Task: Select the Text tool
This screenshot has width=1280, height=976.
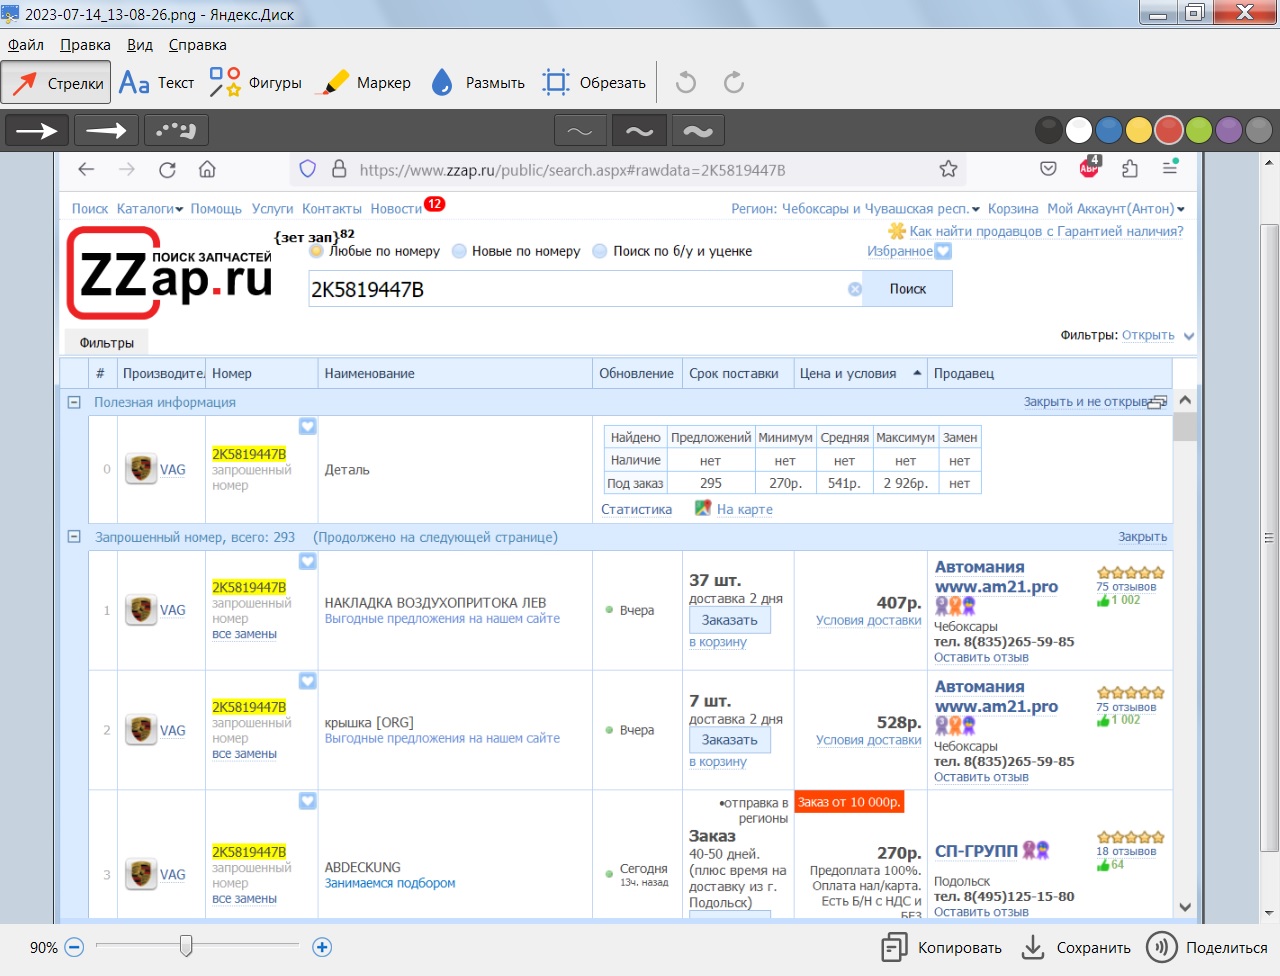Action: pyautogui.click(x=156, y=83)
